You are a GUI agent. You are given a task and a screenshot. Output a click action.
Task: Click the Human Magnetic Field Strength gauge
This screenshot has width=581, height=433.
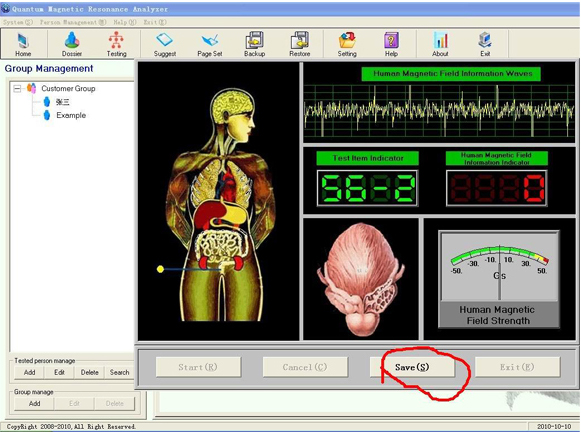coord(499,279)
